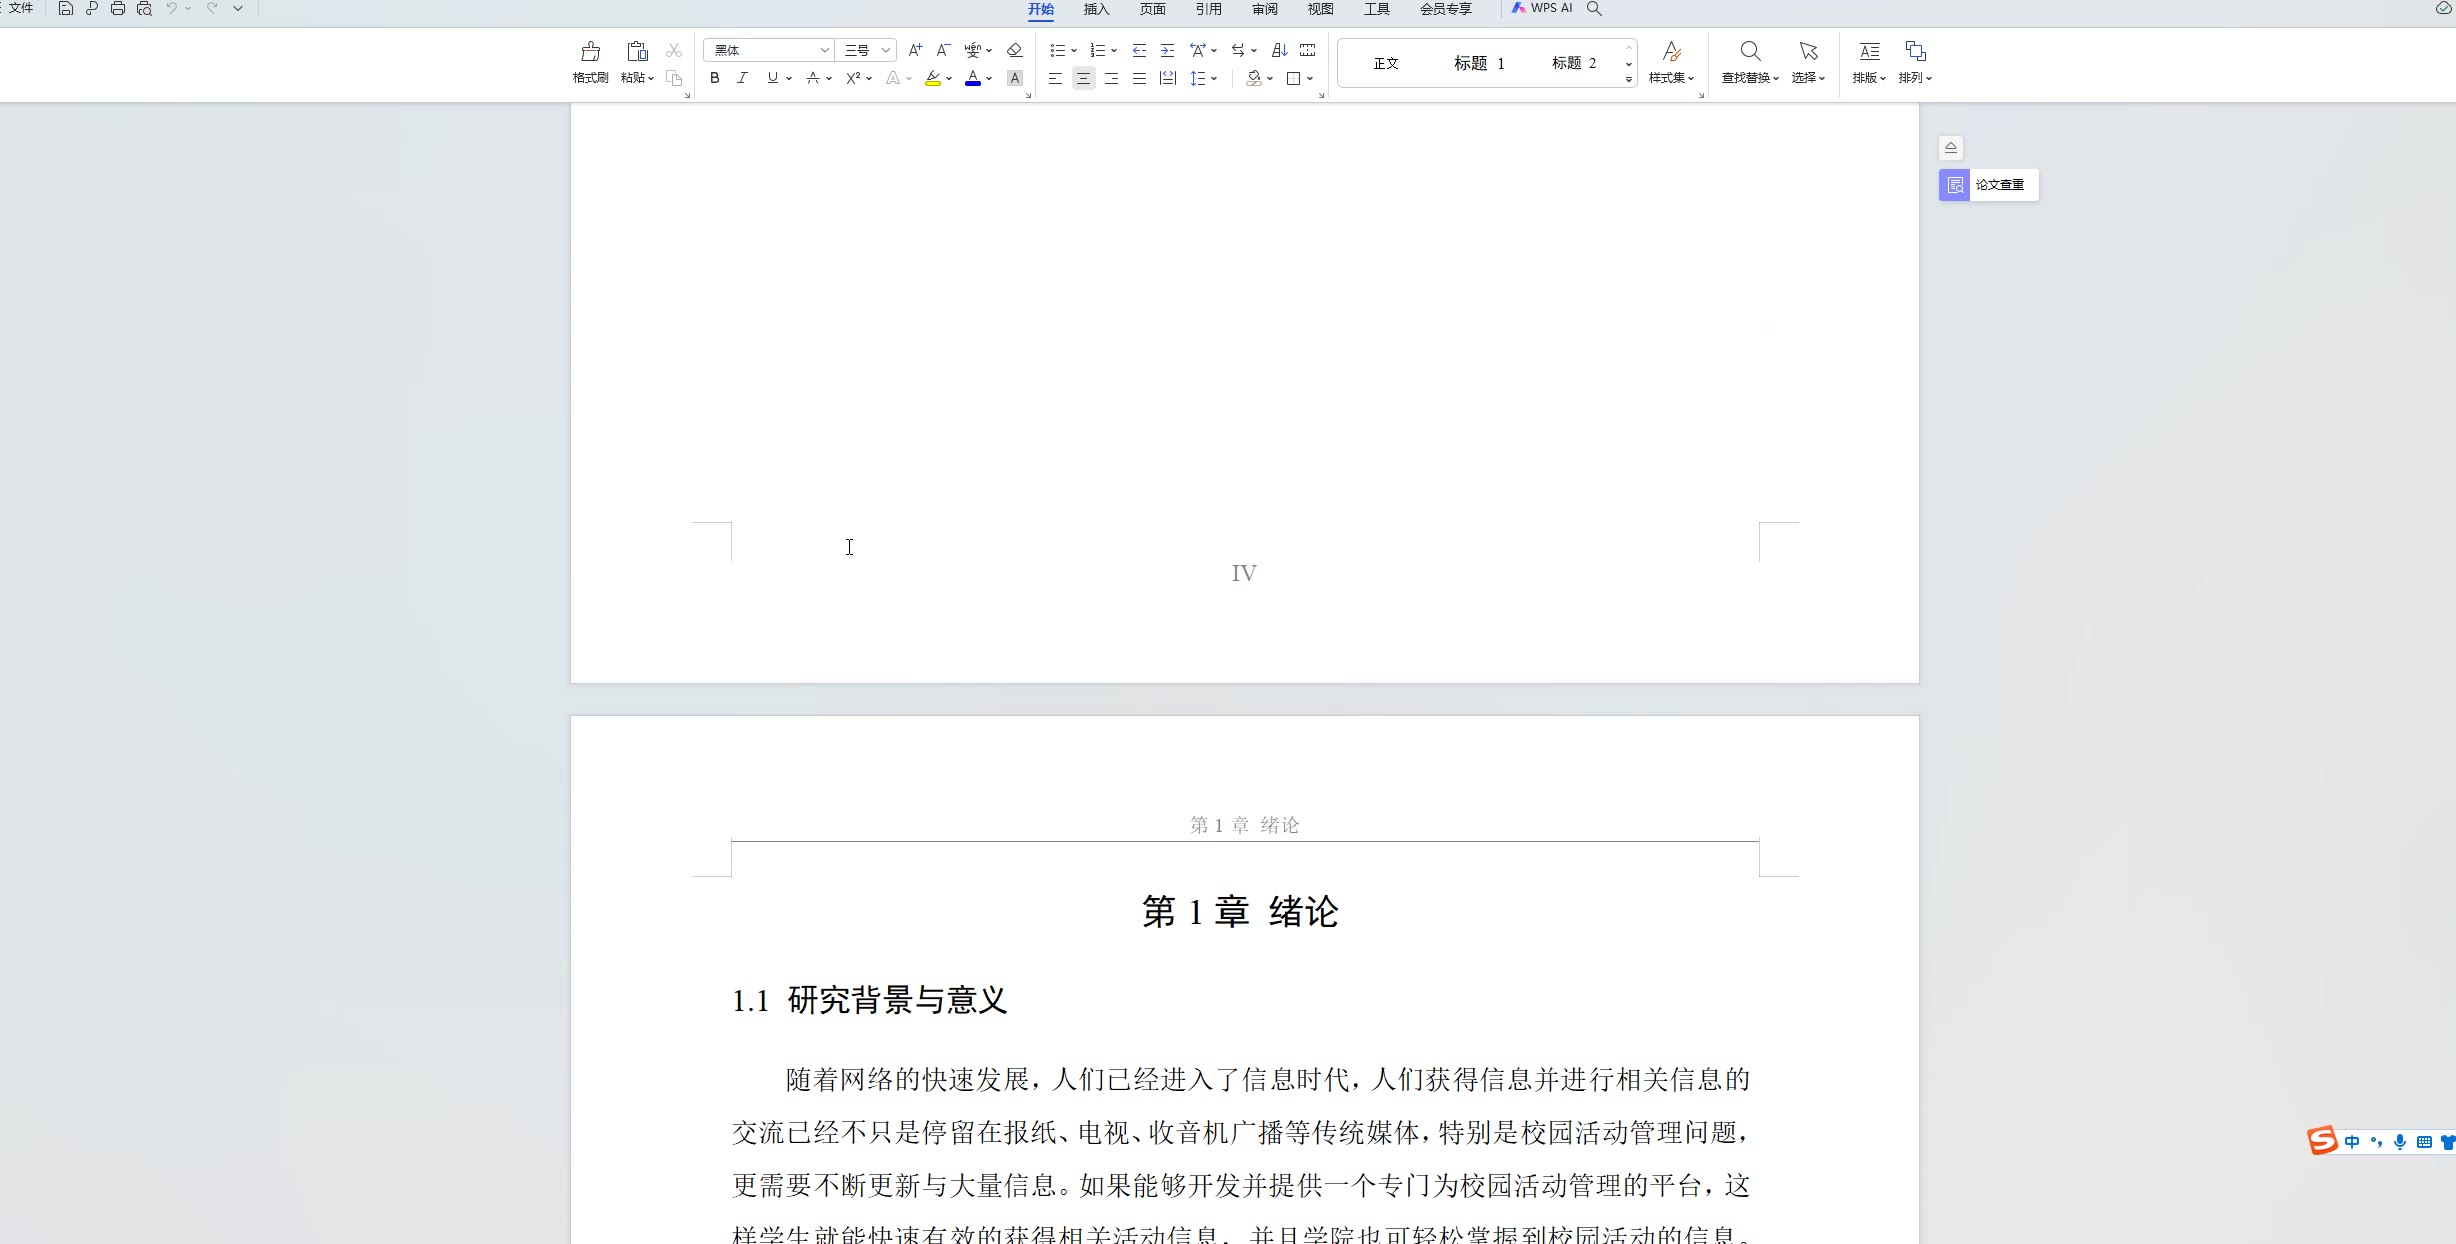2456x1244 pixels.
Task: Toggle Superscript X² formatting
Action: pos(853,78)
